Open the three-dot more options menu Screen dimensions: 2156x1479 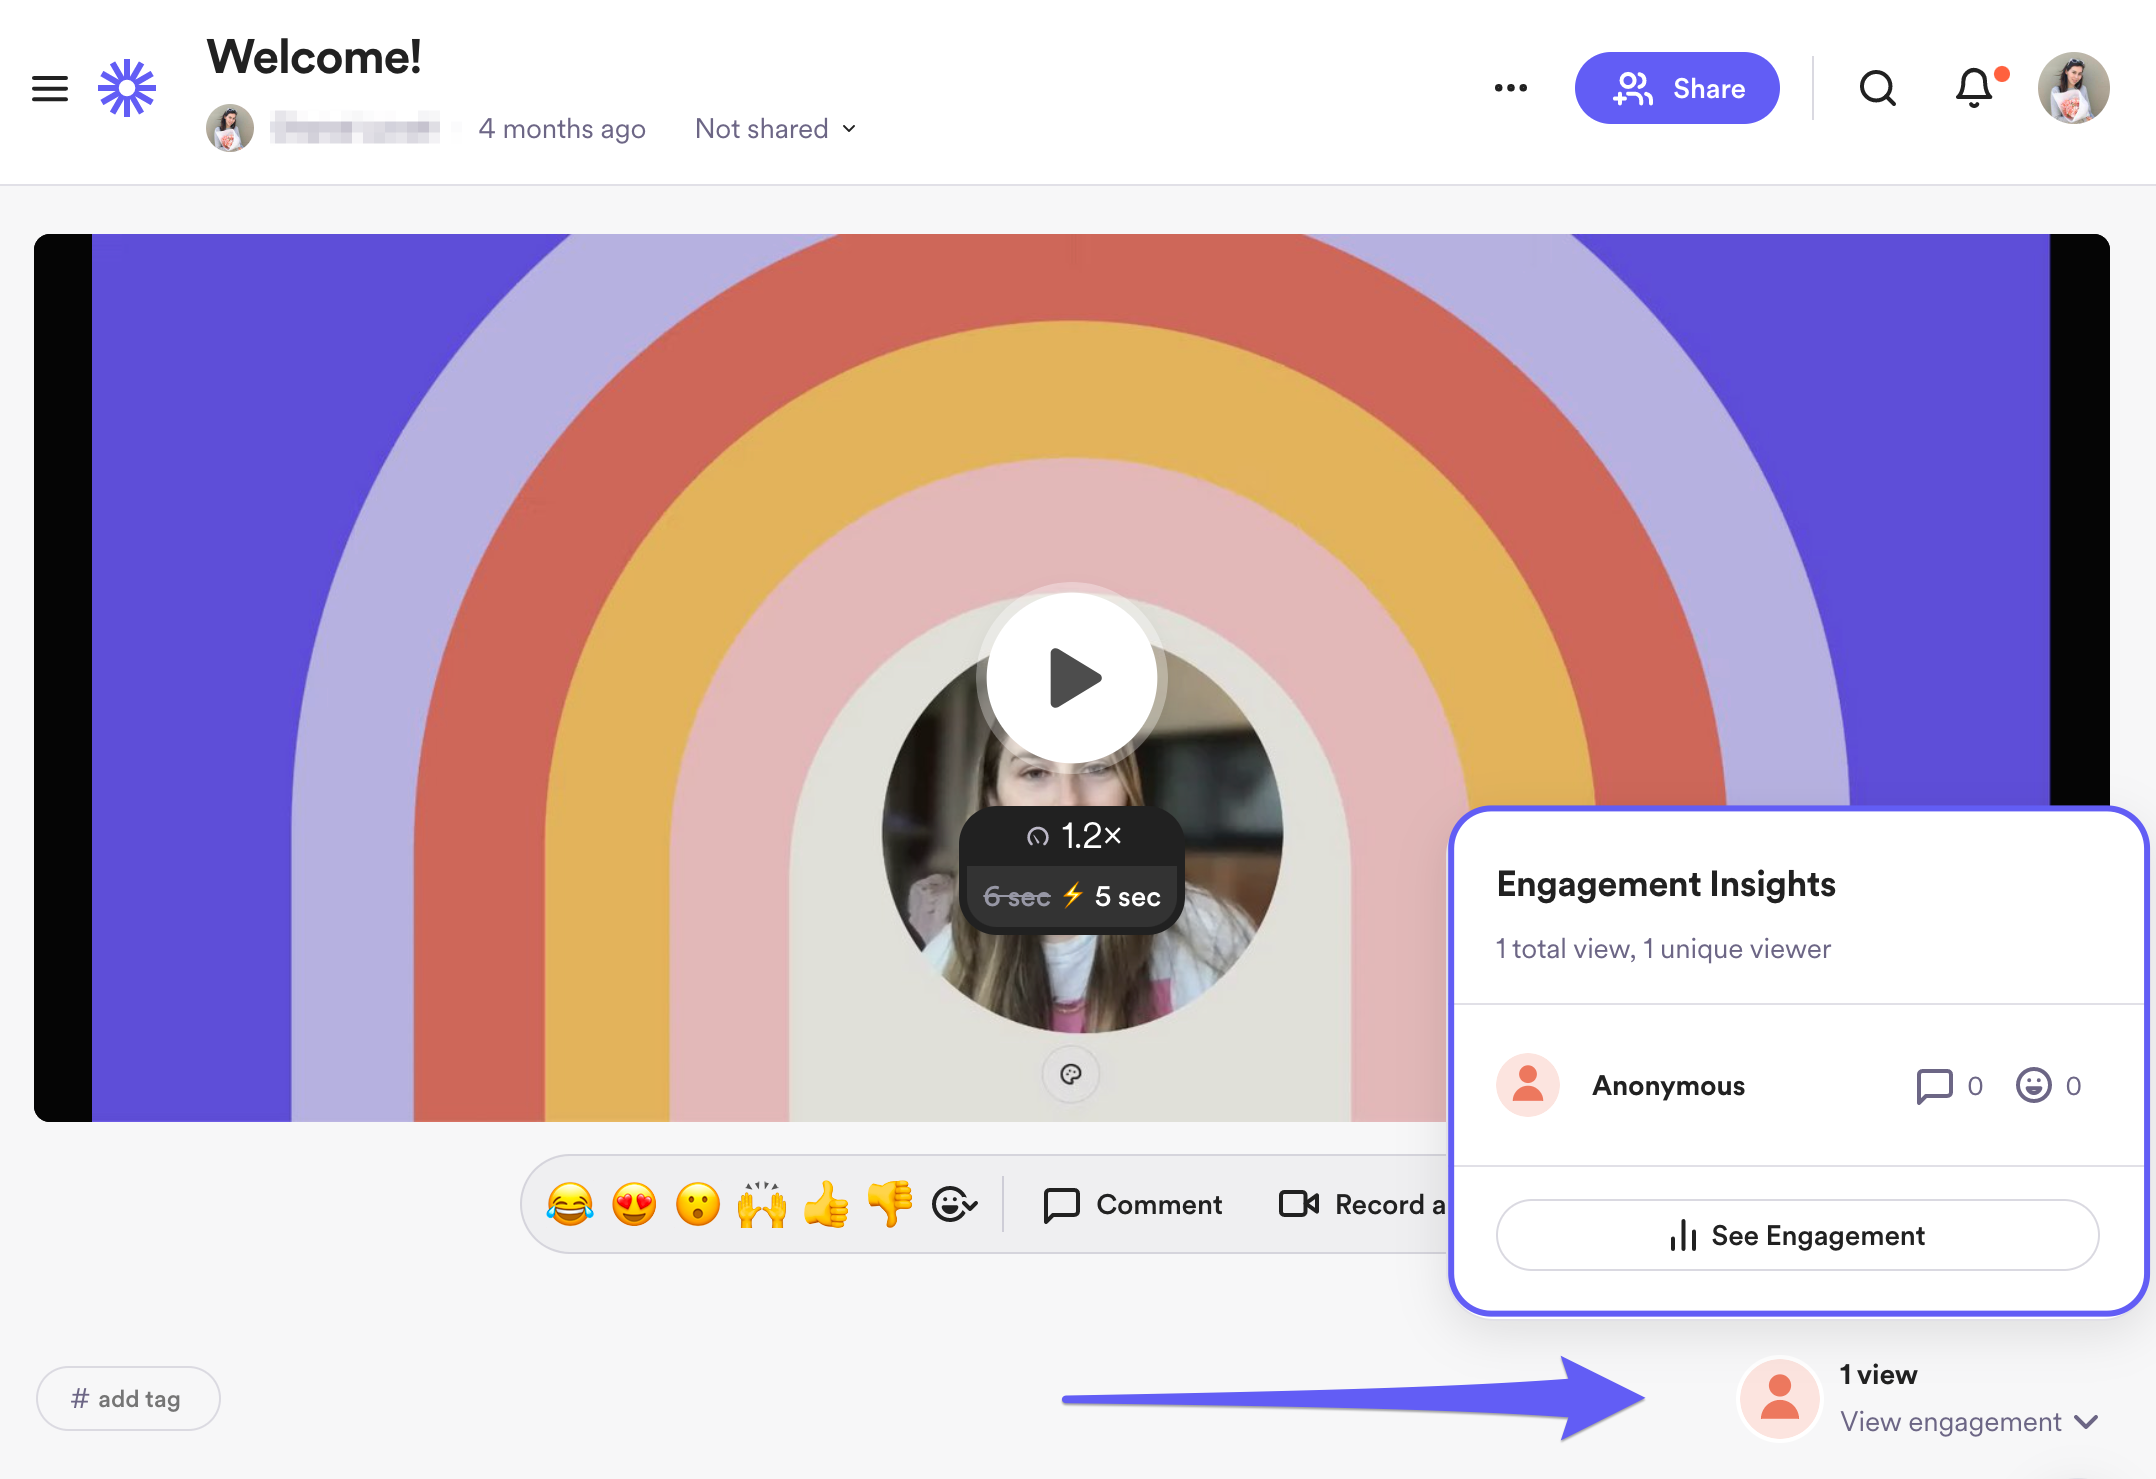pos(1510,88)
